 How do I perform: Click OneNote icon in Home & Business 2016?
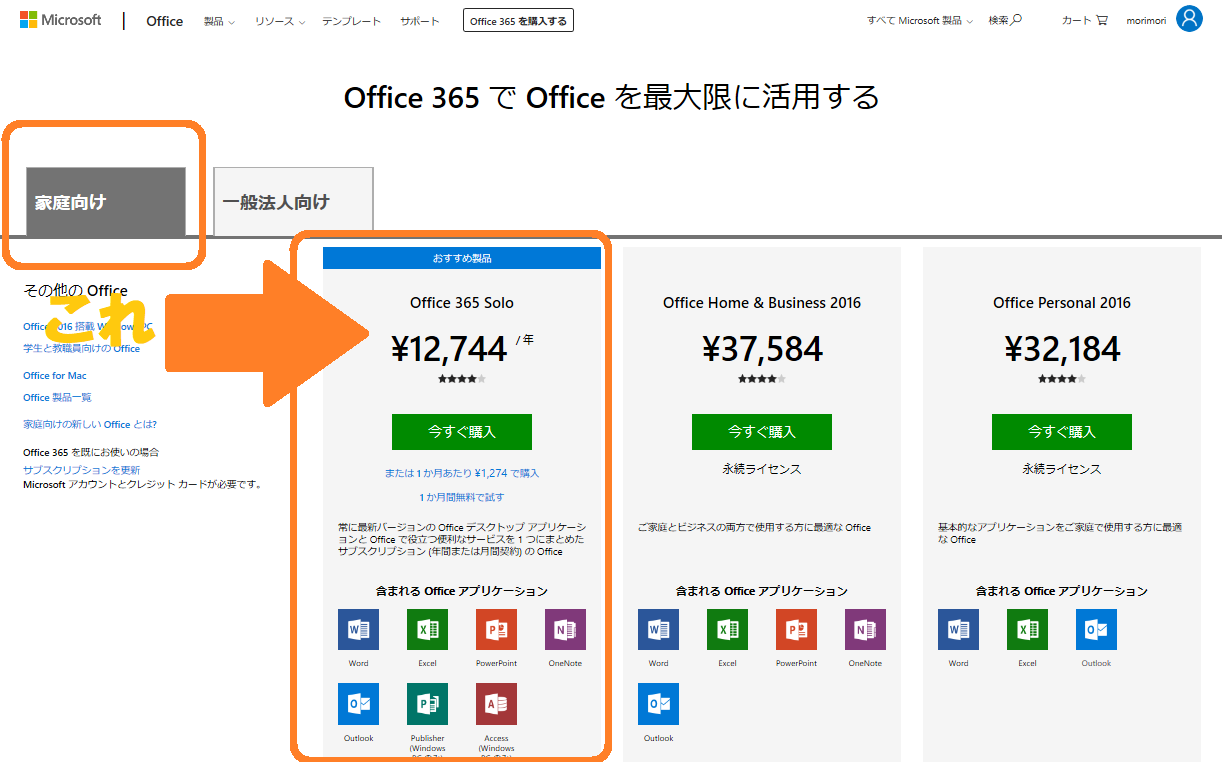865,629
